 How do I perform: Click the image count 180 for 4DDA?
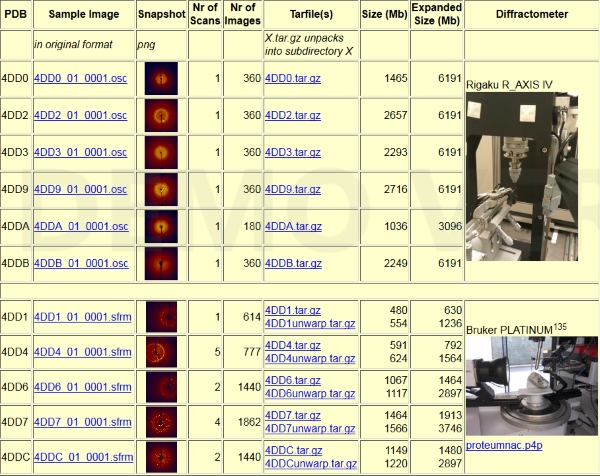coord(252,227)
